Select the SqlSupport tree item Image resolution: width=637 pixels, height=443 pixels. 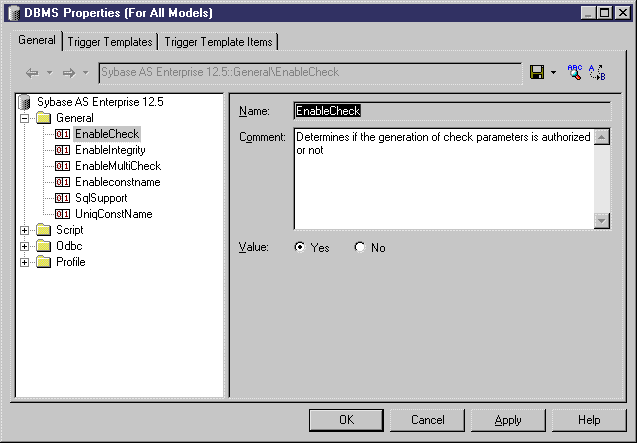[x=101, y=198]
